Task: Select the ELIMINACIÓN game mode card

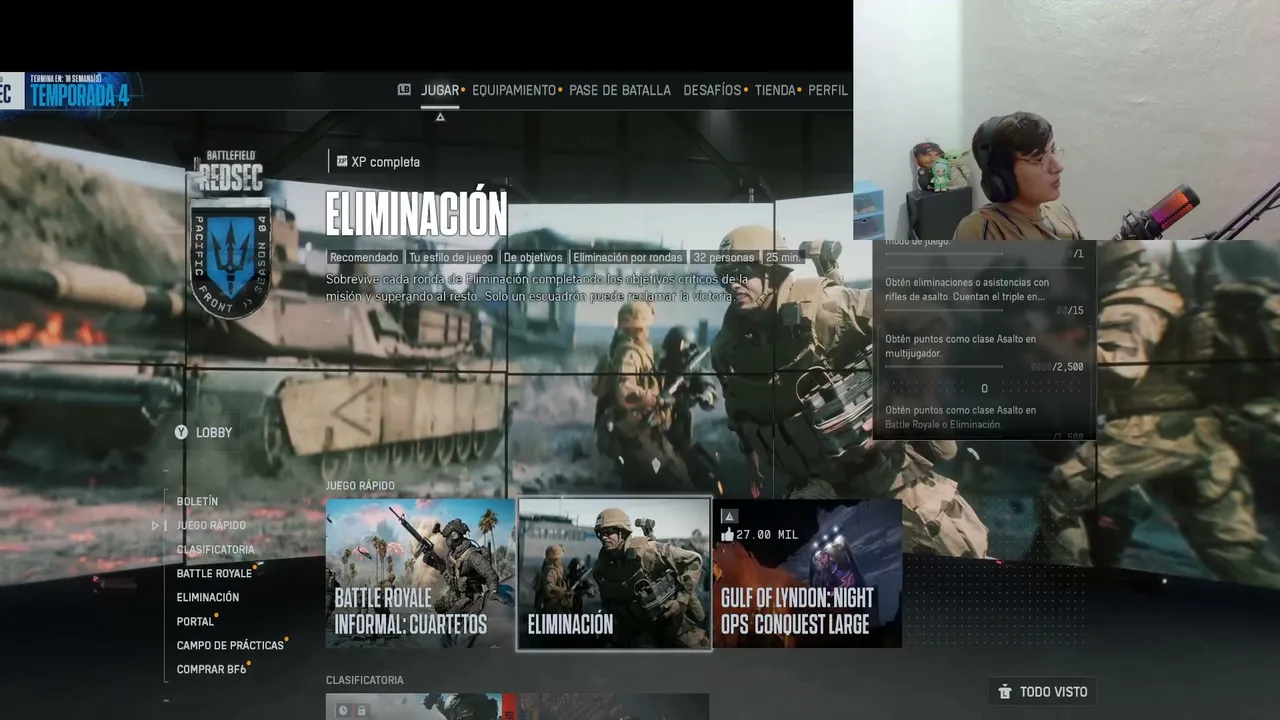Action: coord(614,574)
